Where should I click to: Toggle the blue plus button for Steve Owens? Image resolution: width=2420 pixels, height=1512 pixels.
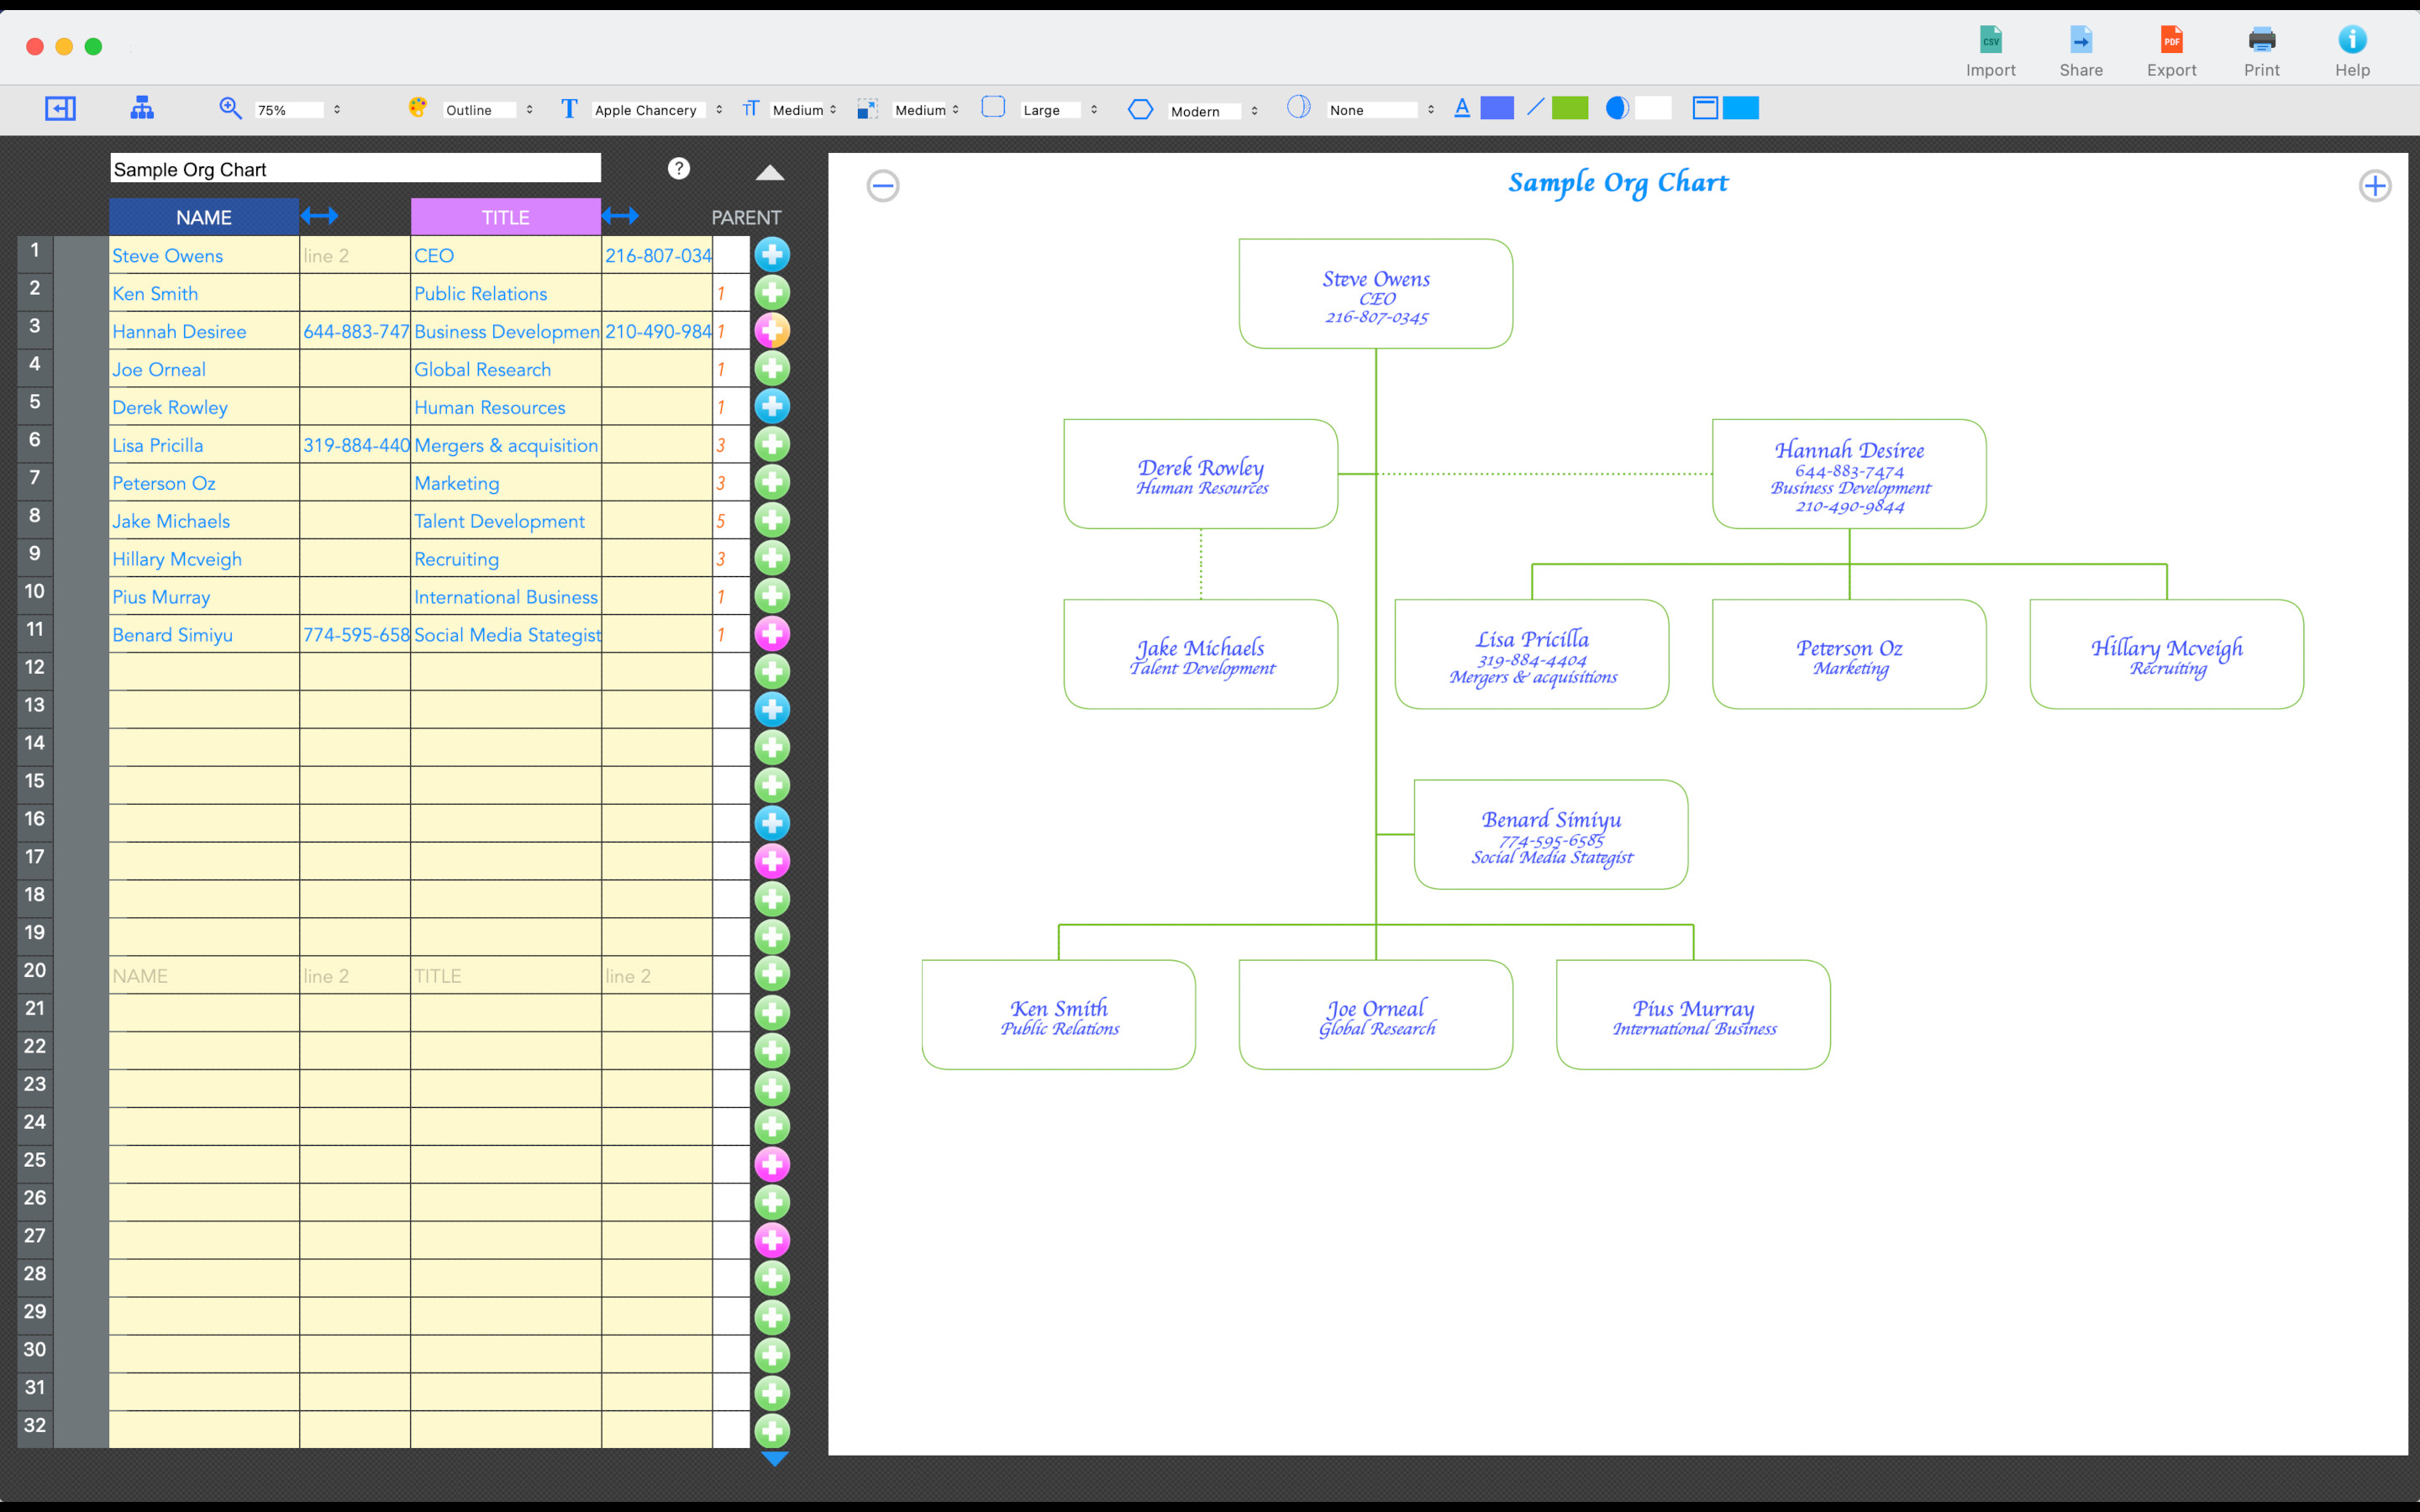coord(772,255)
